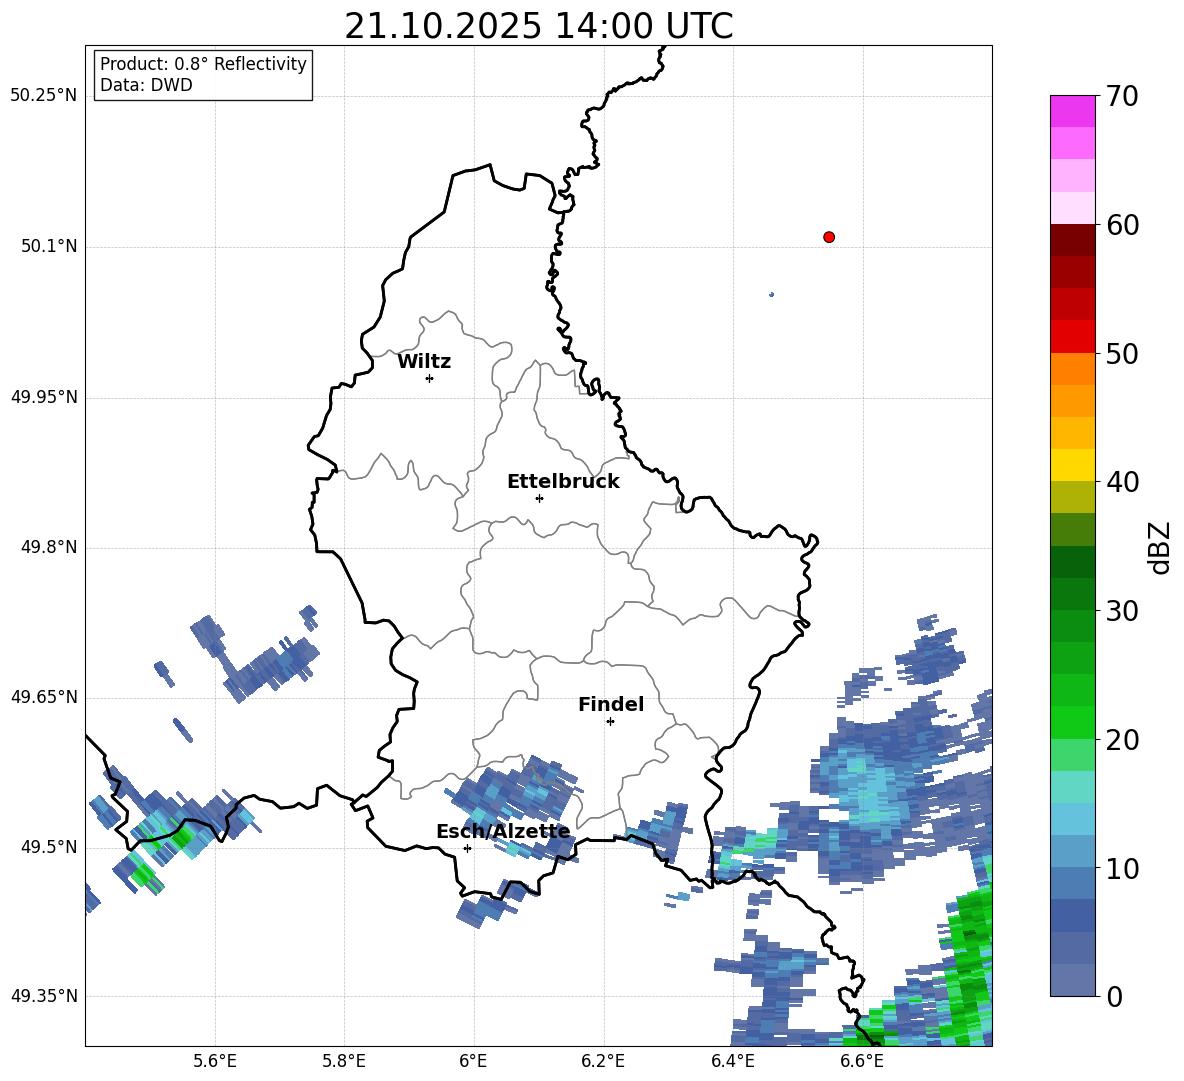This screenshot has width=1184, height=1081.
Task: Pick the bright green swatch just above 20 dBZ
Action: click(1072, 722)
